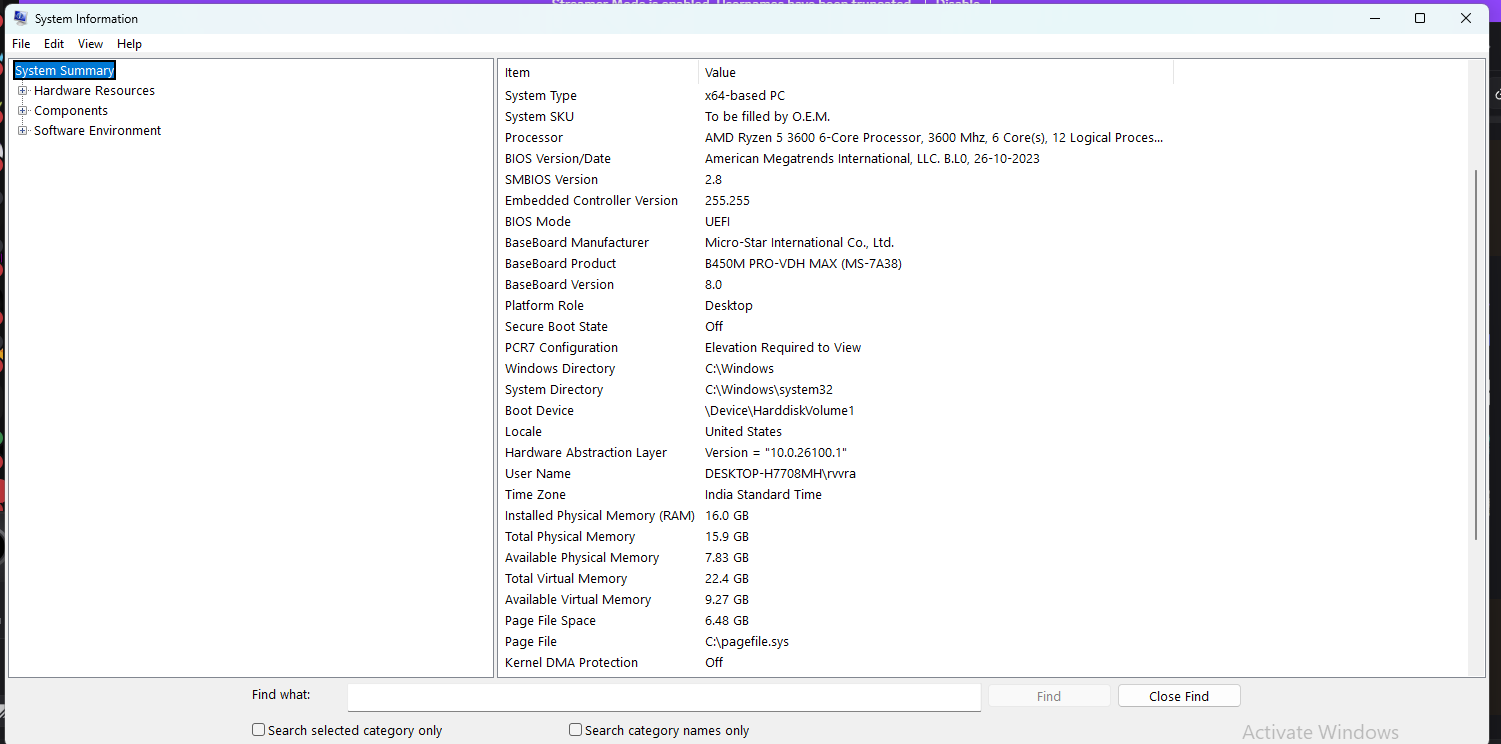Click the details pane vertical scrollbar
The width and height of the screenshot is (1501, 744).
[1476, 355]
